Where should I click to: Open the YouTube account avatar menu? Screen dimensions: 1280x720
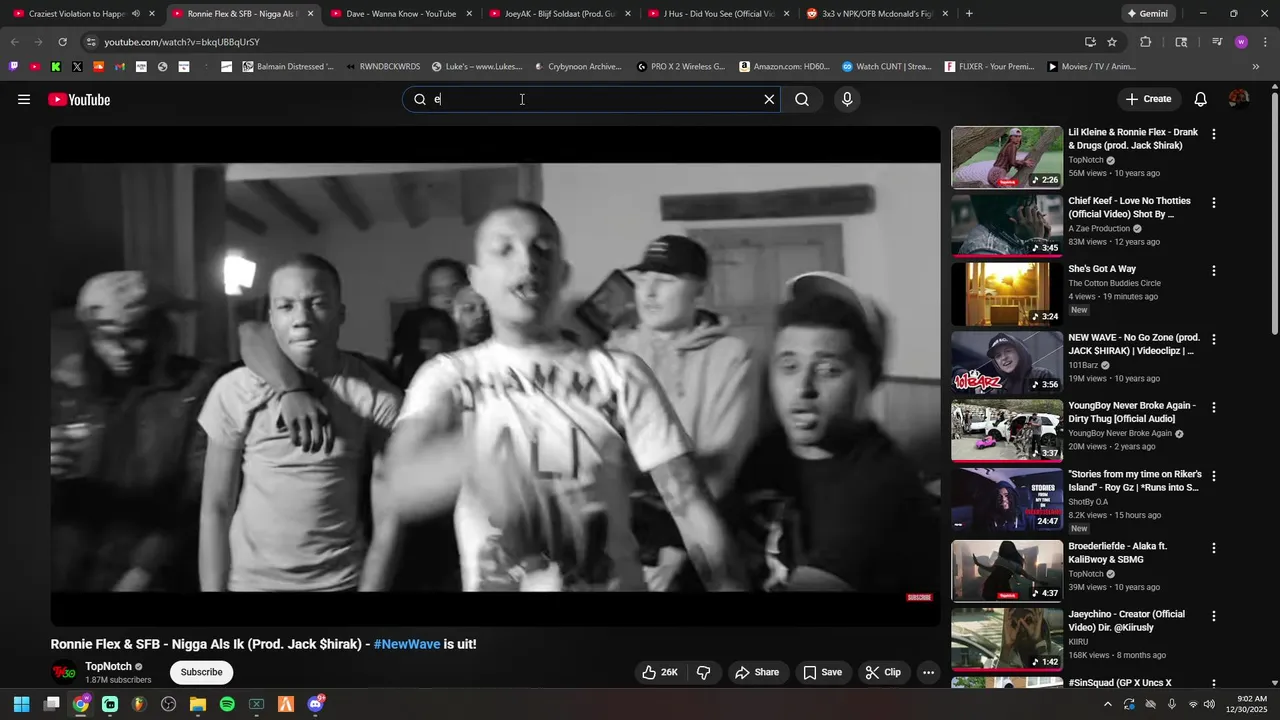(1239, 99)
